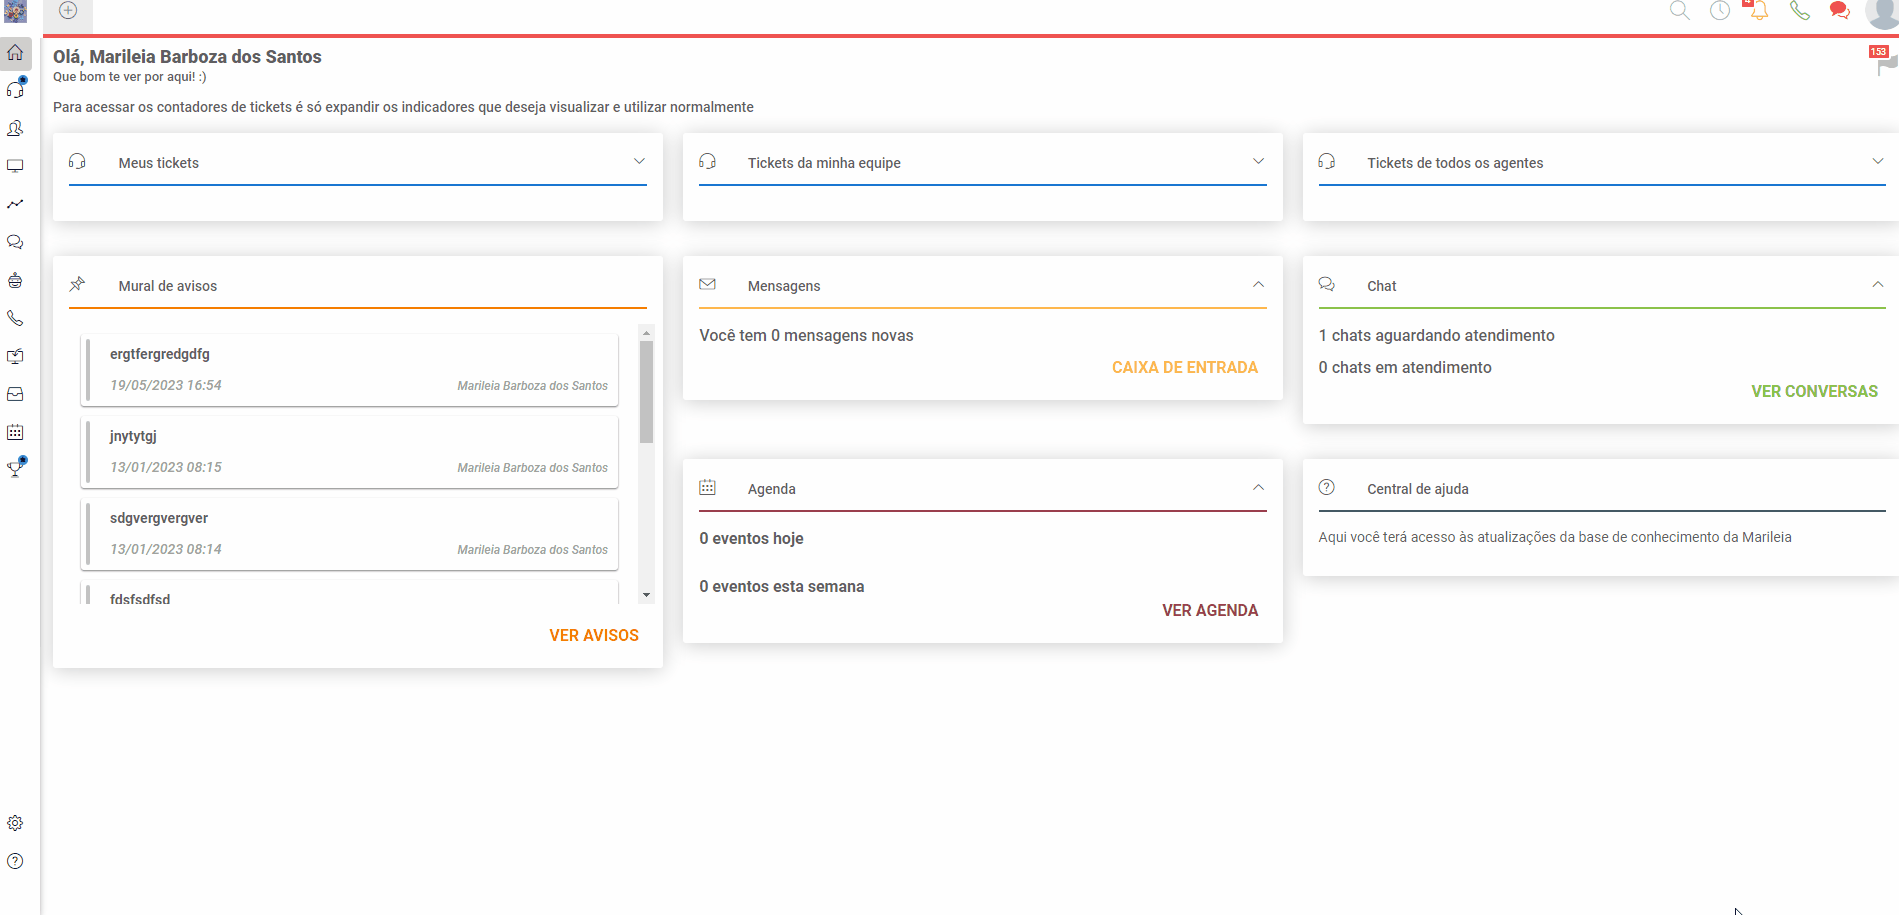Click the VER AGENDA link

click(x=1210, y=610)
